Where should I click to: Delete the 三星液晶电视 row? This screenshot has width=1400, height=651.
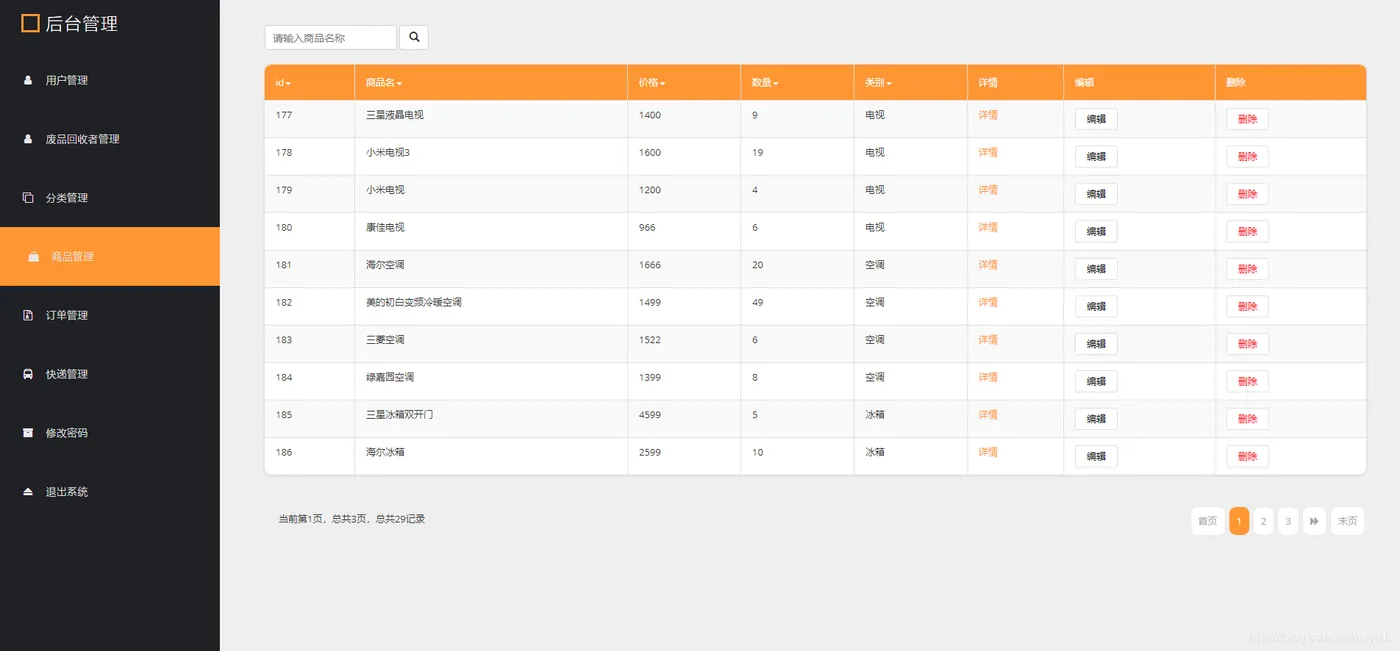(x=1248, y=119)
